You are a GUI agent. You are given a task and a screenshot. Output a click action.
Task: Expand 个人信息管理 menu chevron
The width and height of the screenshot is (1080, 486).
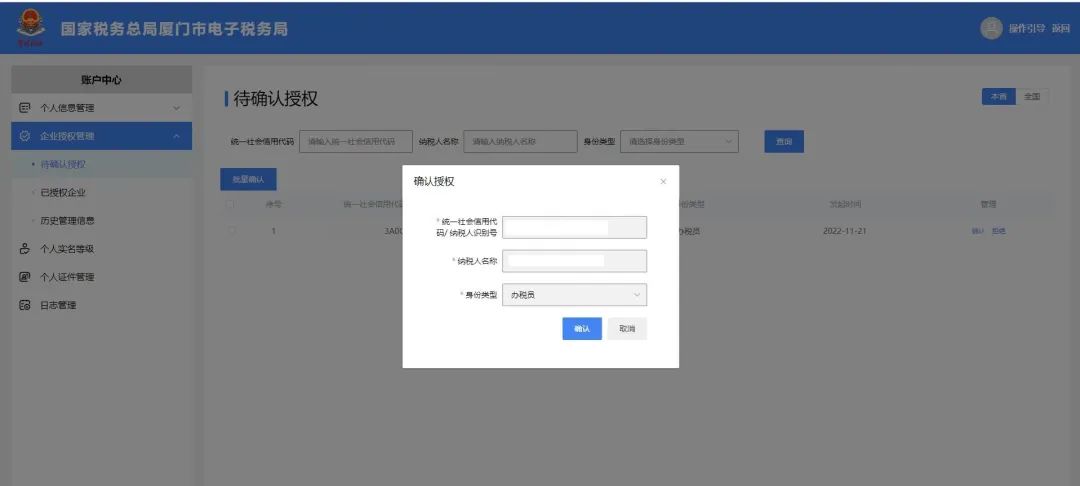[176, 108]
